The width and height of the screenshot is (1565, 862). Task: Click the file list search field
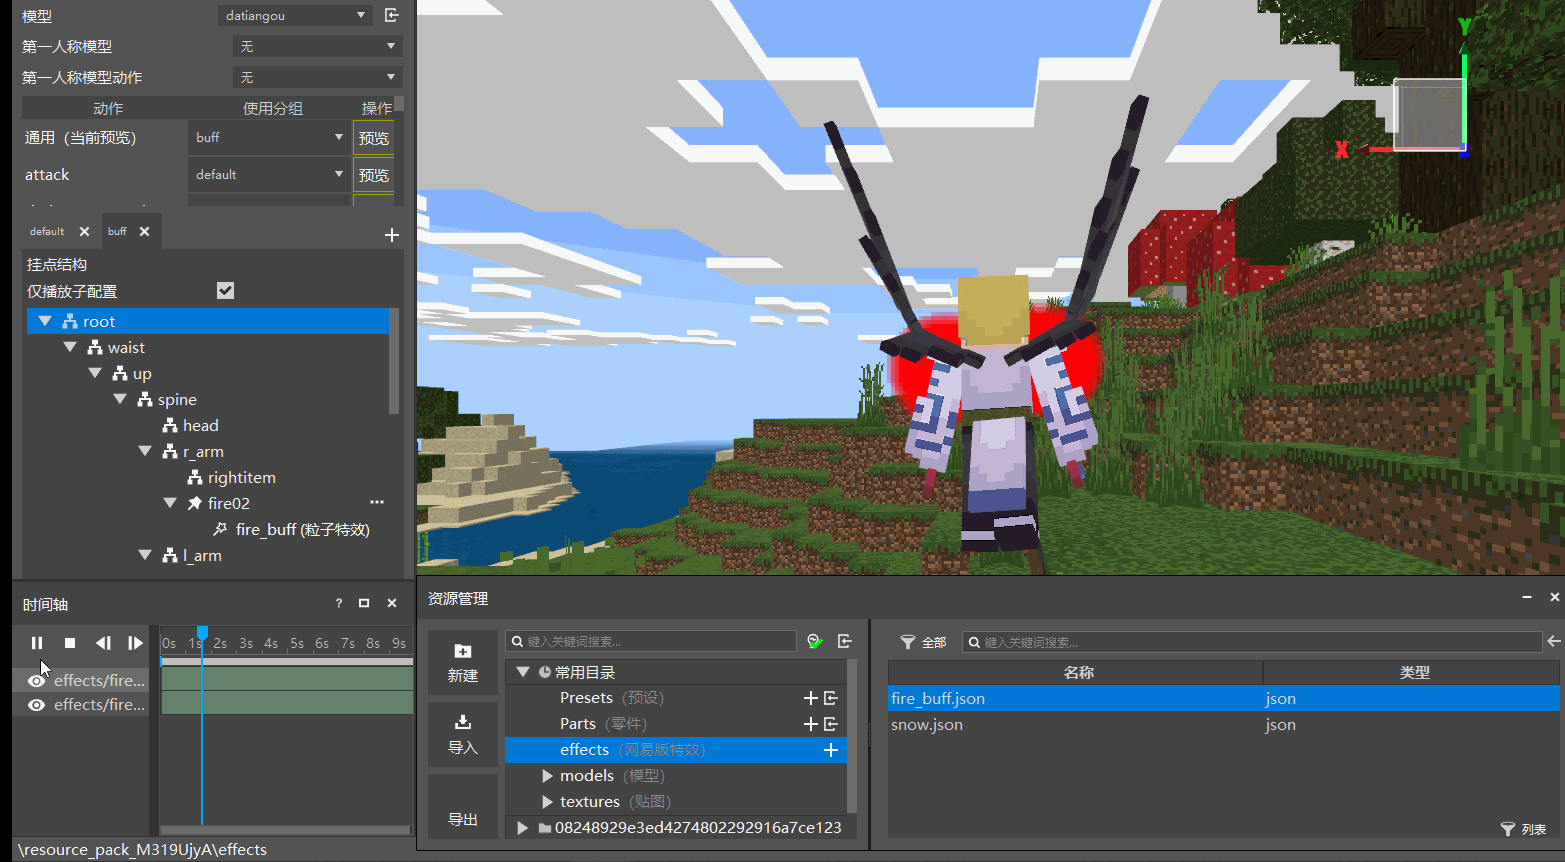pyautogui.click(x=1252, y=642)
